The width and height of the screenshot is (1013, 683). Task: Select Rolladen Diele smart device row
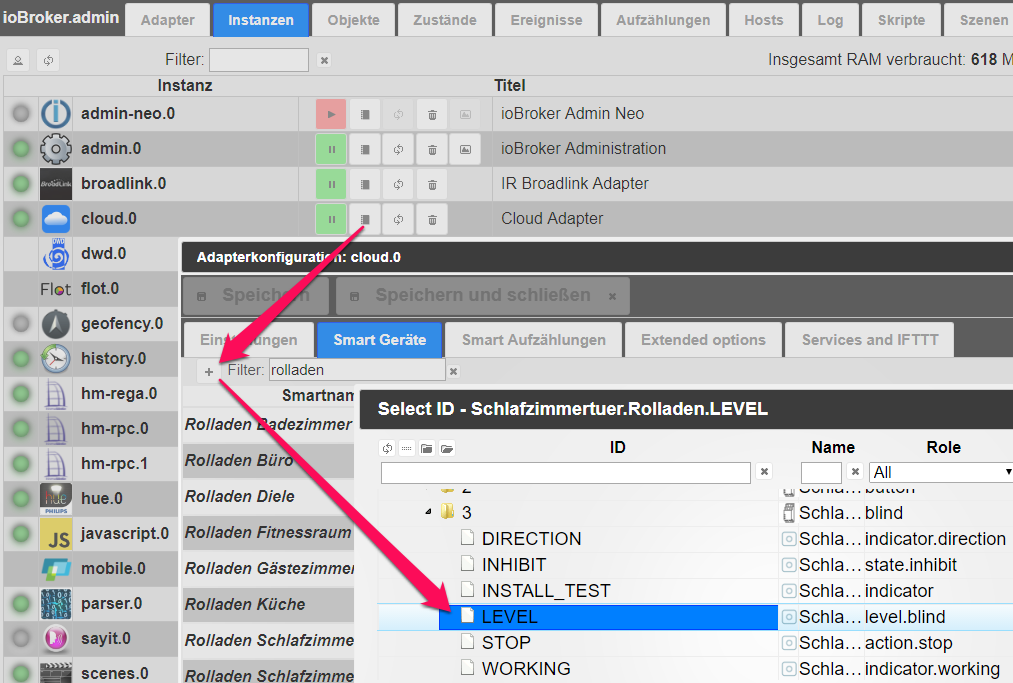[268, 496]
